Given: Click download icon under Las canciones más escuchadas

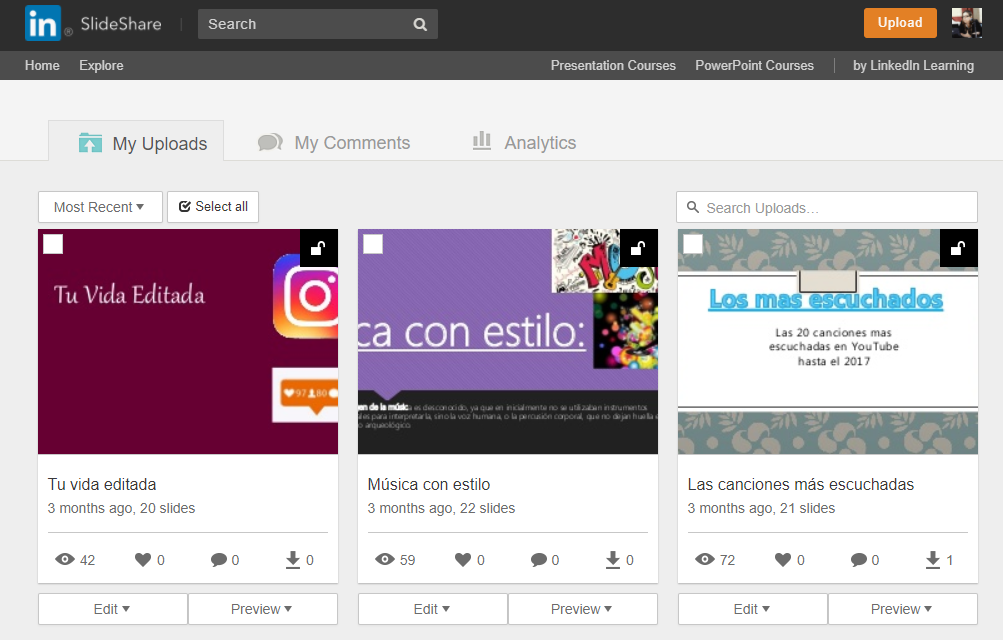Looking at the screenshot, I should pos(933,560).
